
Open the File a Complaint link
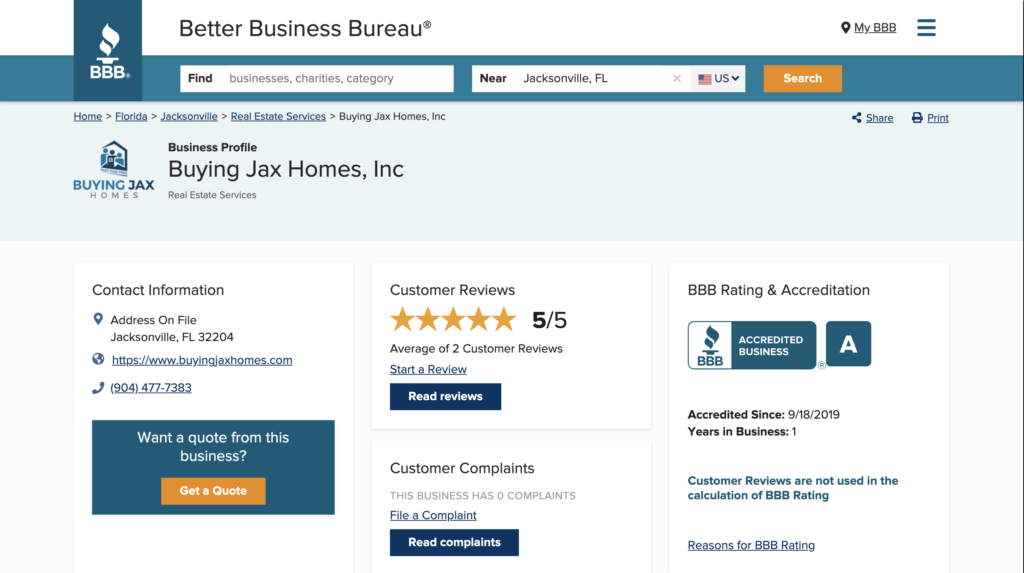(433, 516)
